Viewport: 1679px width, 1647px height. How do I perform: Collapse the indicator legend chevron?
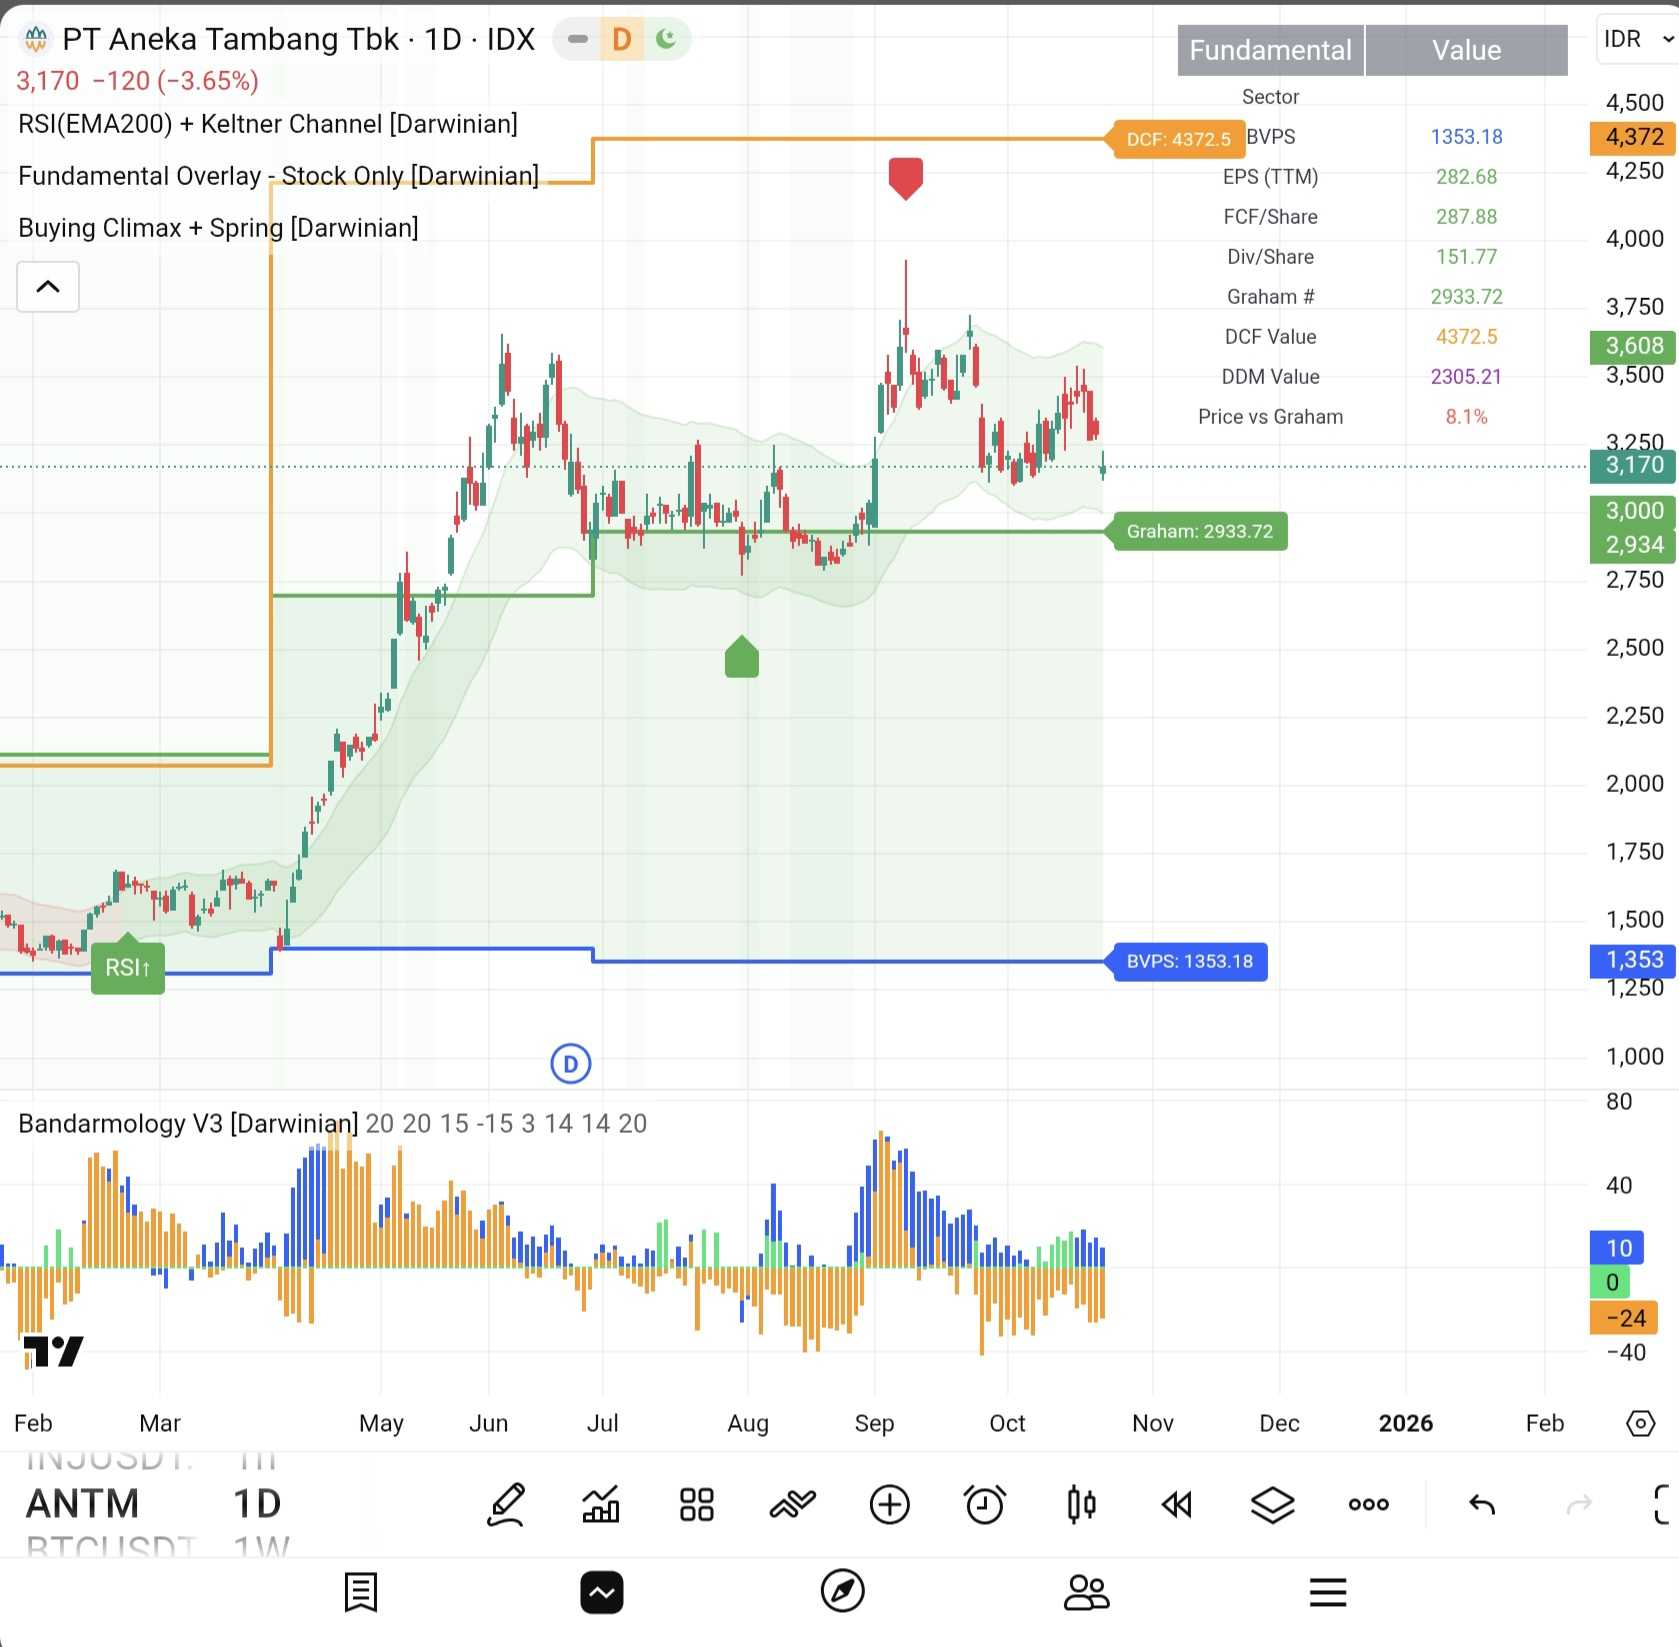coord(48,287)
